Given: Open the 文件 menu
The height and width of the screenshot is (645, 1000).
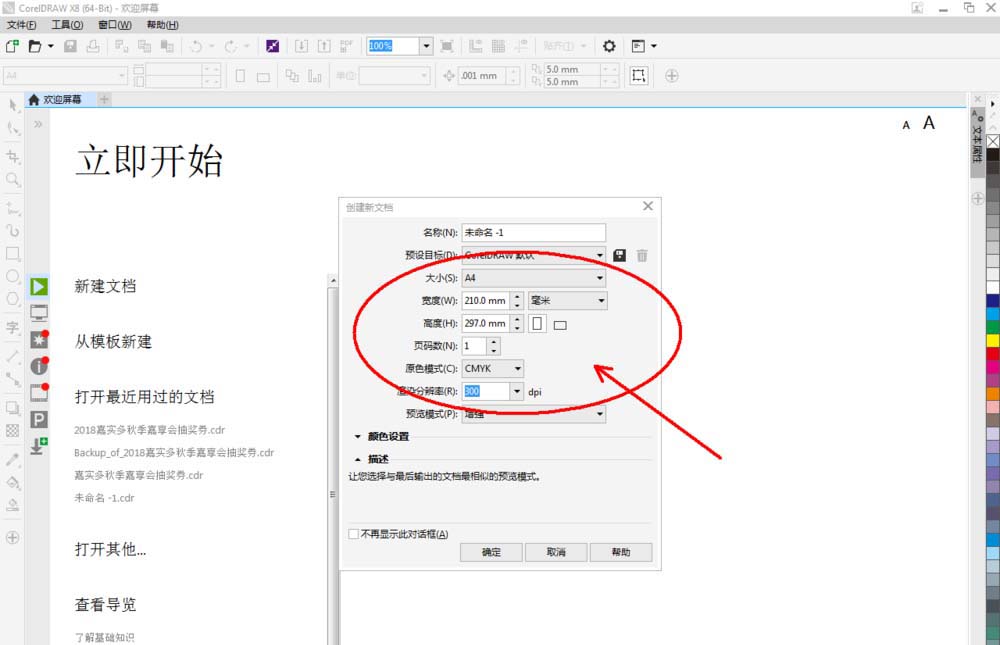Looking at the screenshot, I should 22,25.
